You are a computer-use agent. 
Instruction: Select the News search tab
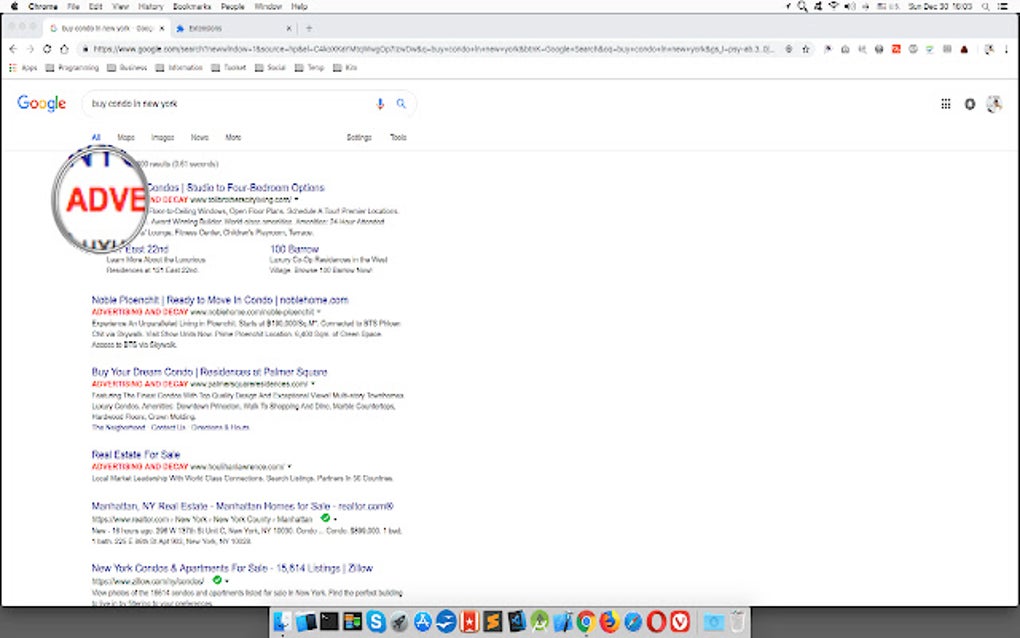200,137
